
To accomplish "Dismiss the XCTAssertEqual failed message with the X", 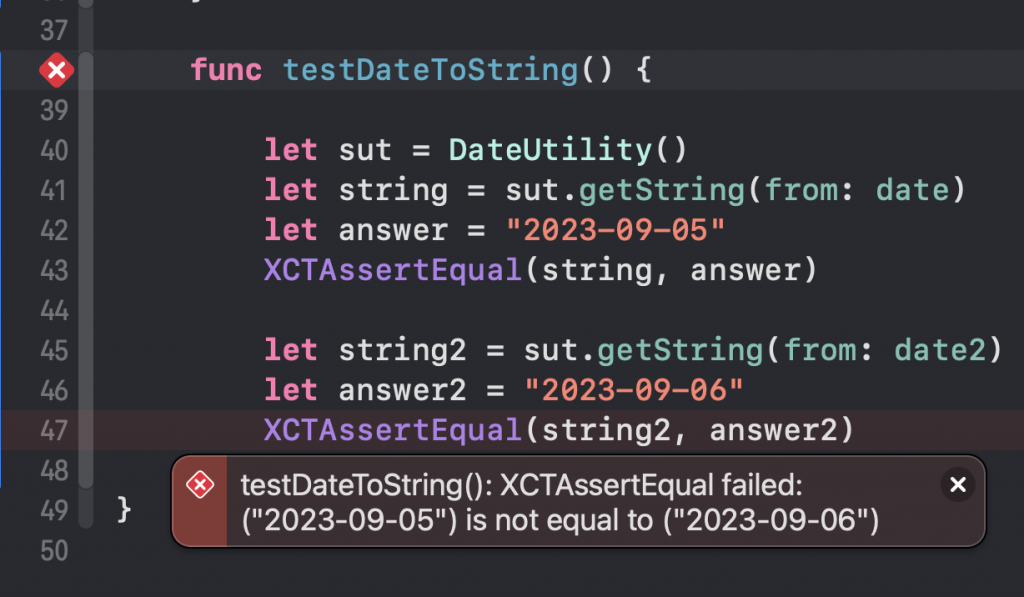I will click(x=958, y=485).
